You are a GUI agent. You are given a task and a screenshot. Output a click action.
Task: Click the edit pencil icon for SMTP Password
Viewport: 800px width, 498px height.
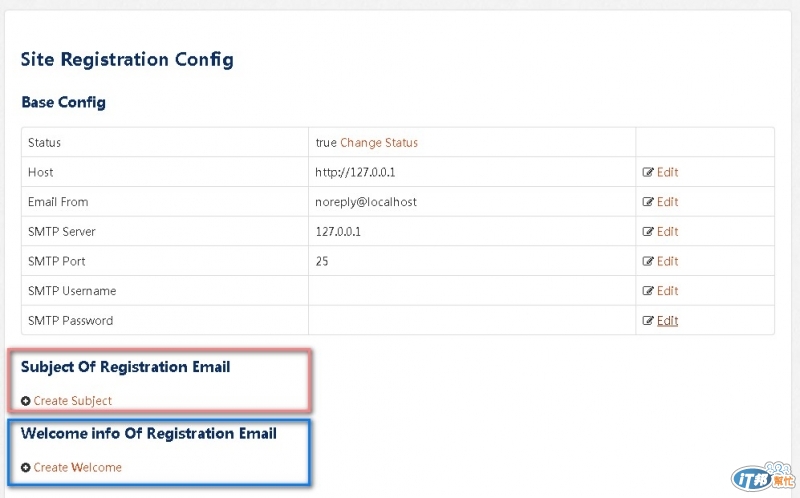click(x=647, y=321)
